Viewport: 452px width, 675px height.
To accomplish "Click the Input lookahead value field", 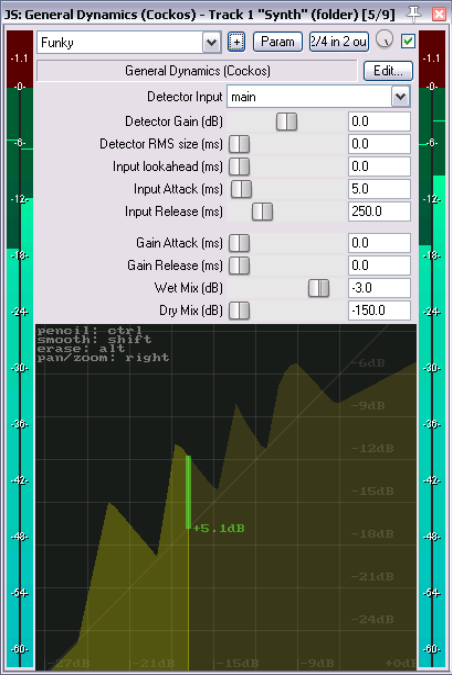I will [379, 167].
